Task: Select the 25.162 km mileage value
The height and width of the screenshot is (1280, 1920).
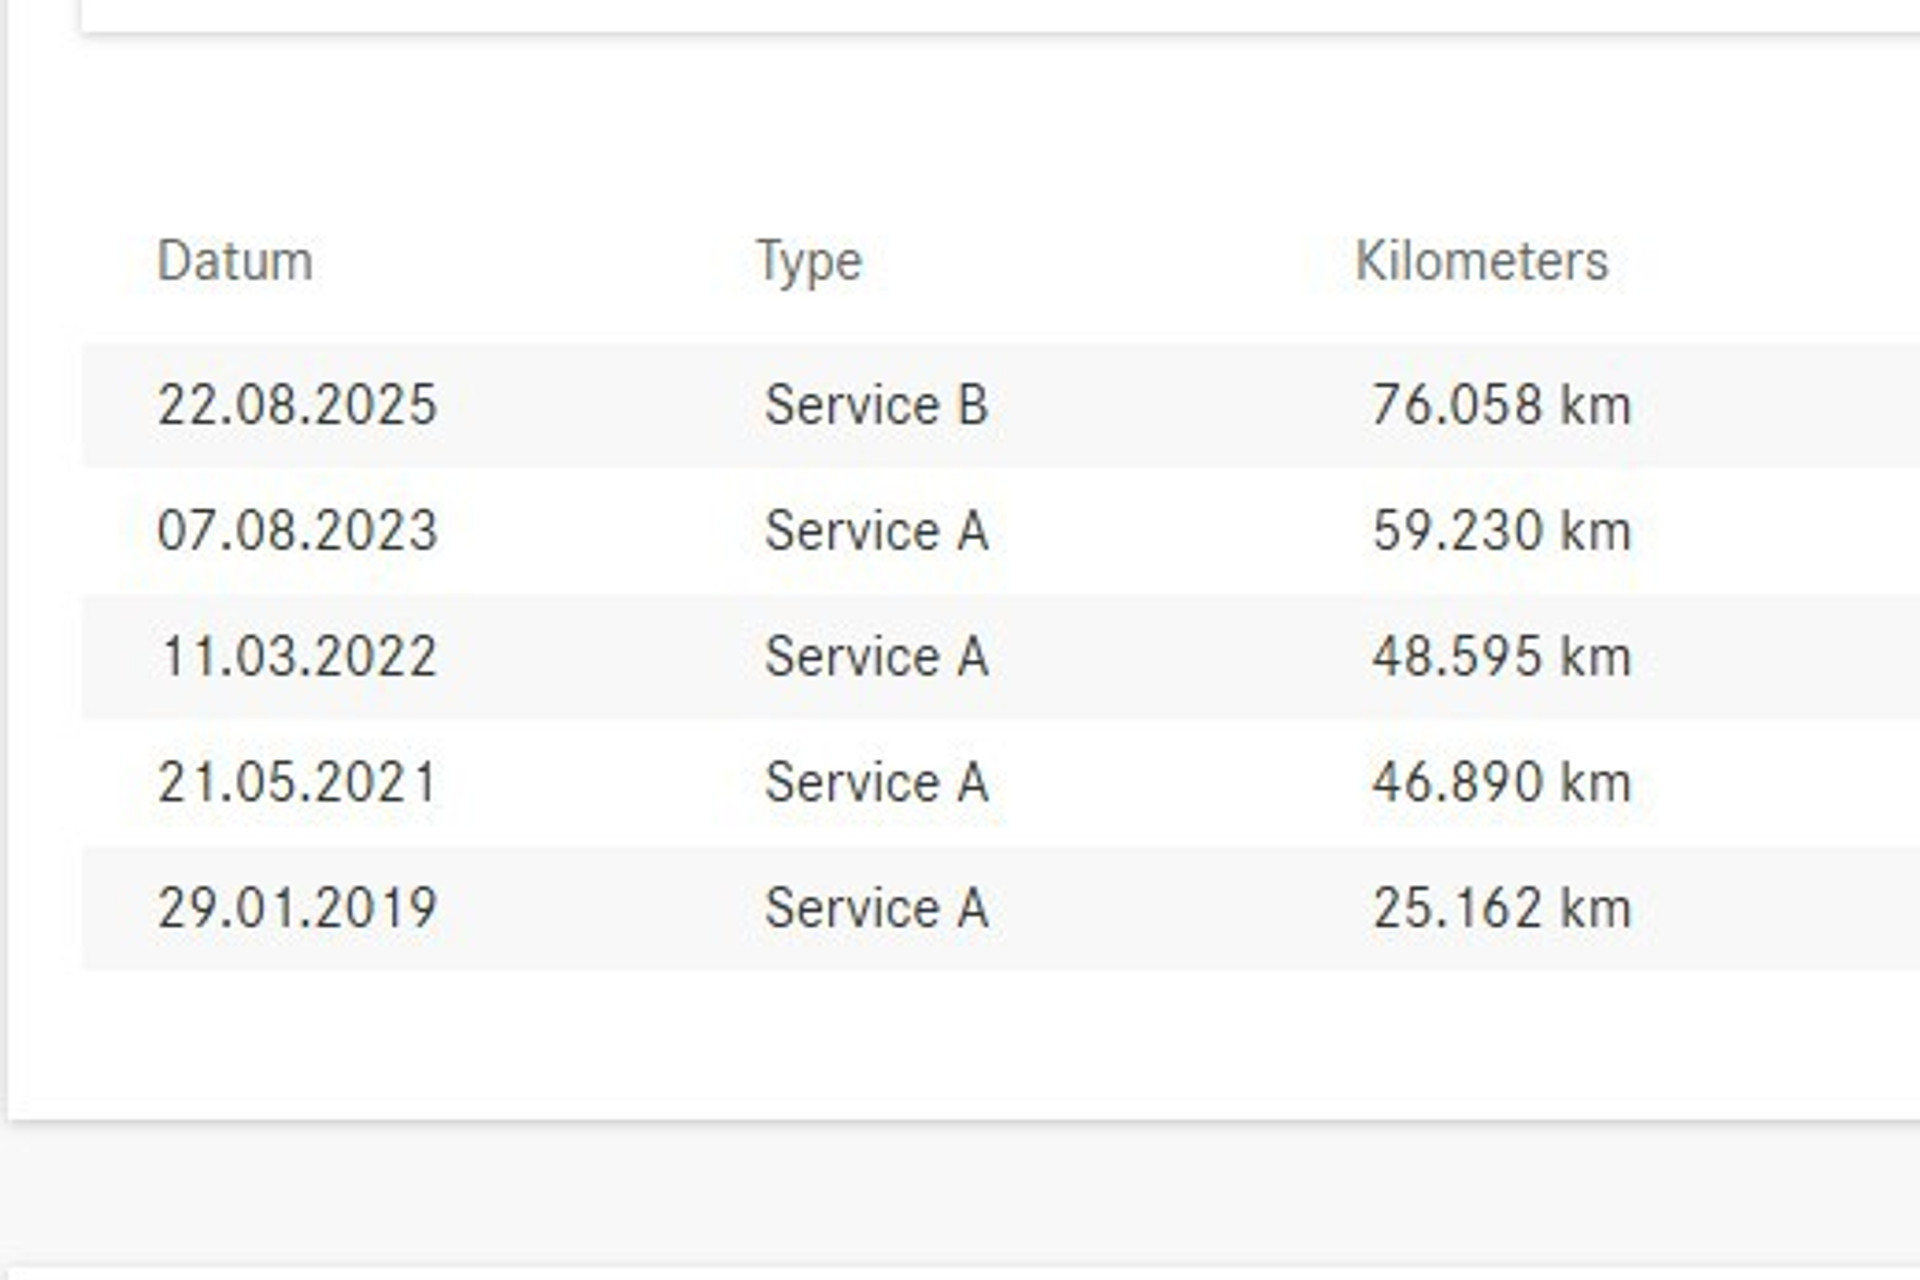Action: click(1501, 908)
